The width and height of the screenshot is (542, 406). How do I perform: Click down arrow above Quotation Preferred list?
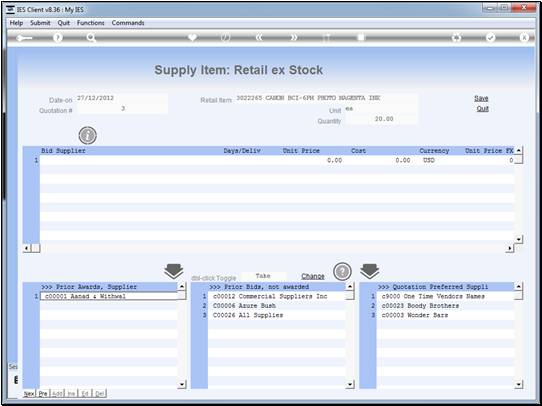[370, 271]
